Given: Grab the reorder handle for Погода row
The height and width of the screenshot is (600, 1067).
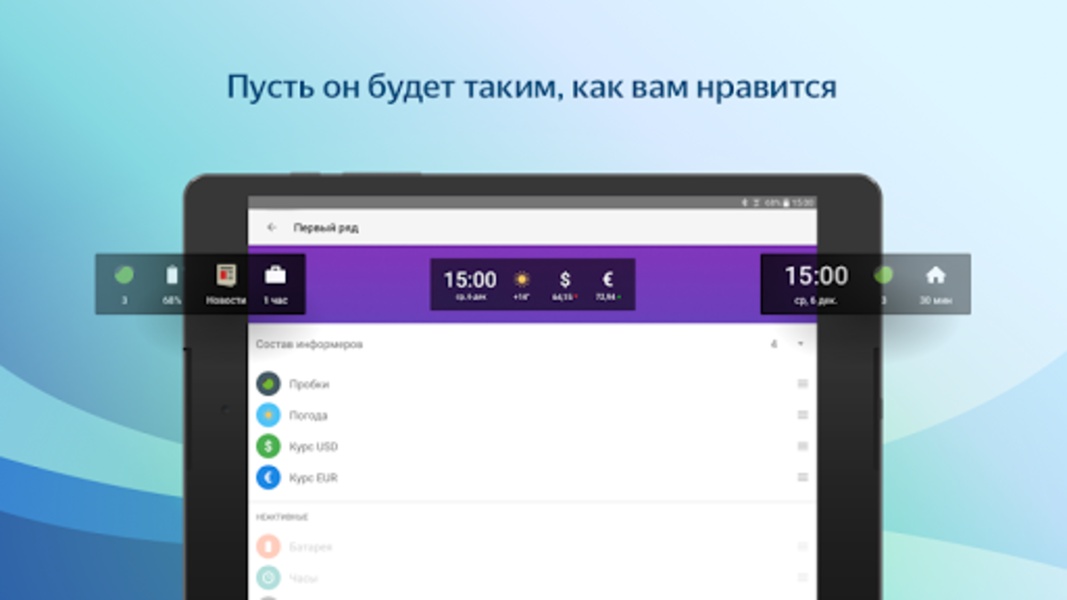Looking at the screenshot, I should click(x=802, y=415).
